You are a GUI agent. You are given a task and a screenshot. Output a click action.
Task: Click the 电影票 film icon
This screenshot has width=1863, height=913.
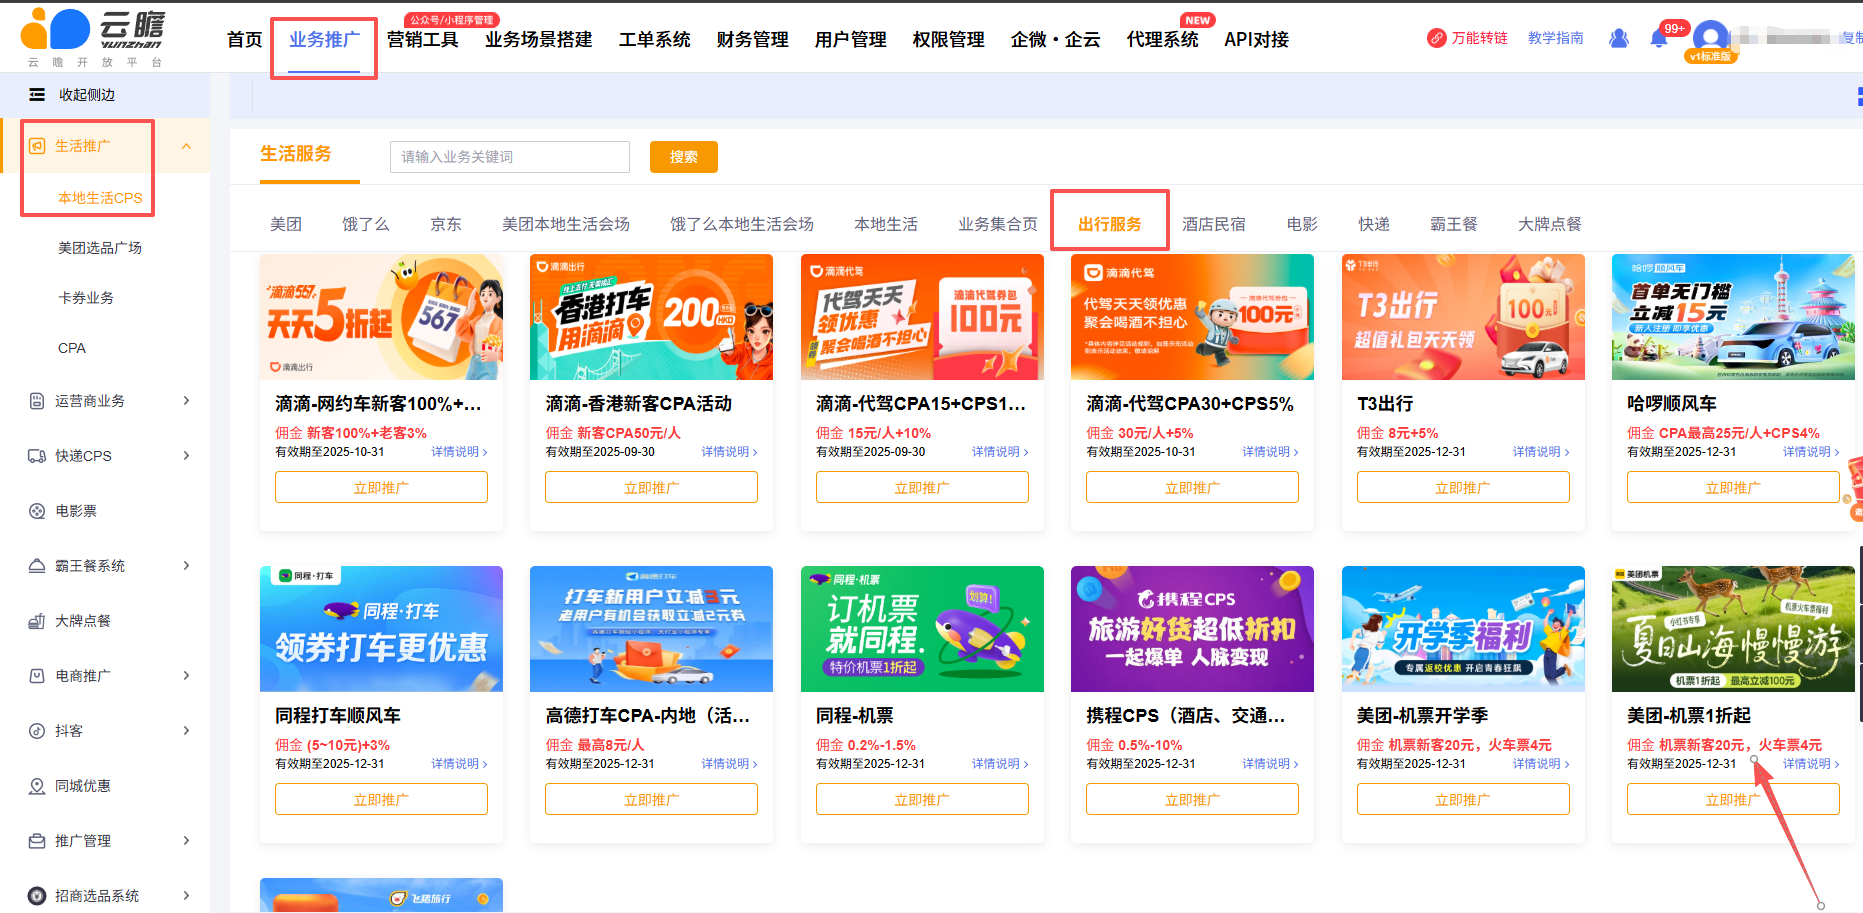[x=37, y=511]
